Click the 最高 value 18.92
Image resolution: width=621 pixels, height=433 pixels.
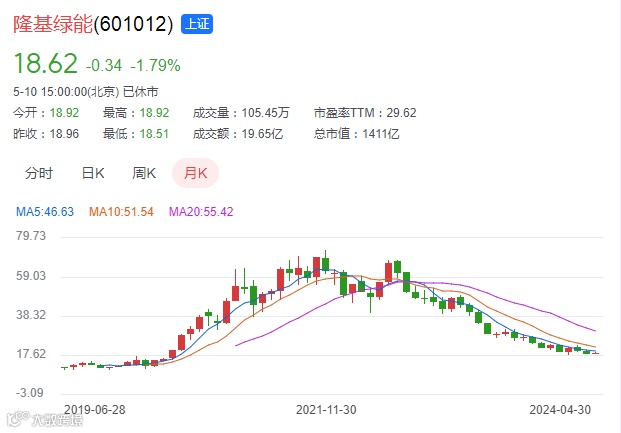tap(154, 113)
